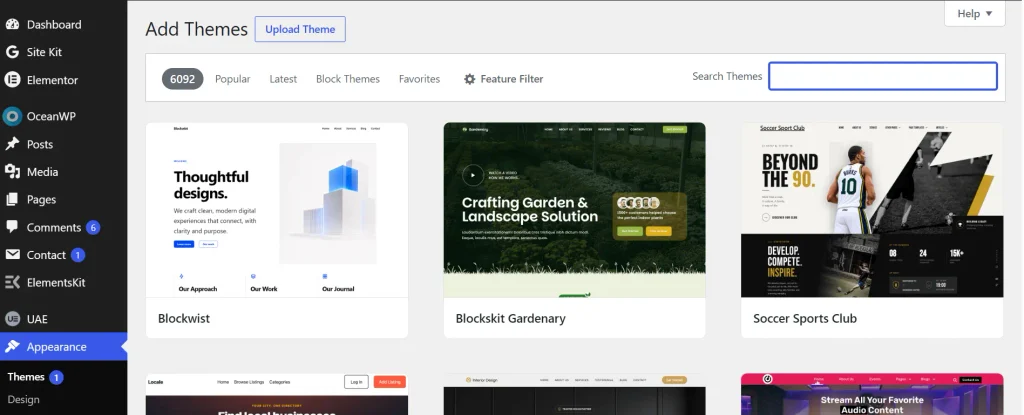The width and height of the screenshot is (1024, 415).
Task: Click the Feature Filter gear icon
Action: click(x=470, y=79)
